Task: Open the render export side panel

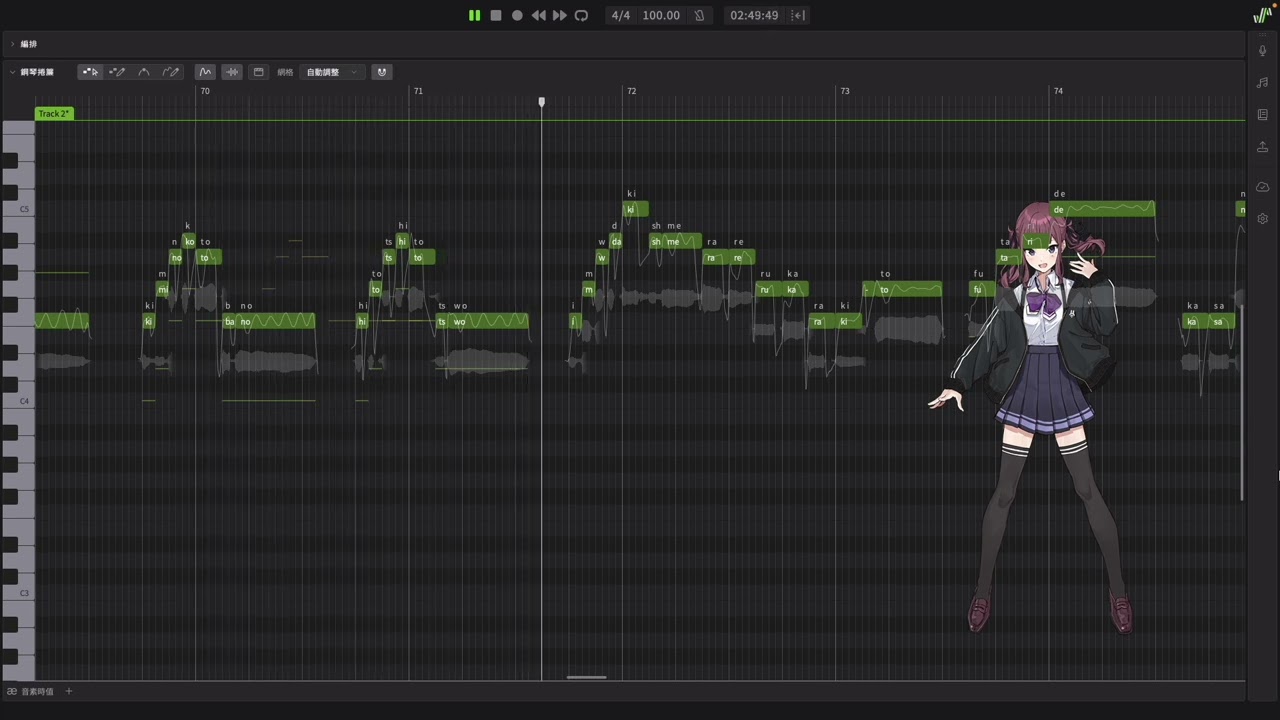Action: 1263,147
